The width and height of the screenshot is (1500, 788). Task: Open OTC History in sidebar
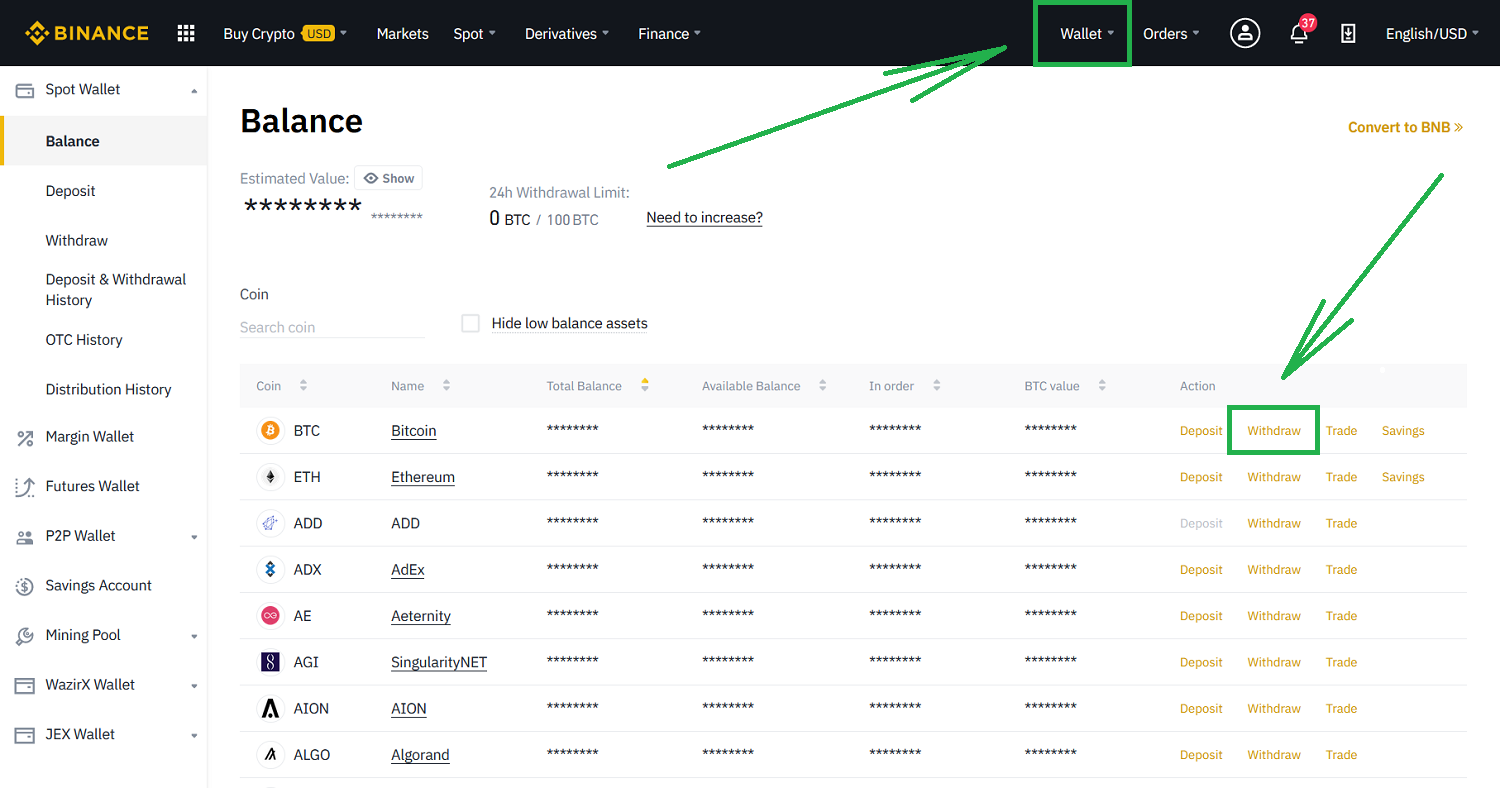tap(84, 340)
